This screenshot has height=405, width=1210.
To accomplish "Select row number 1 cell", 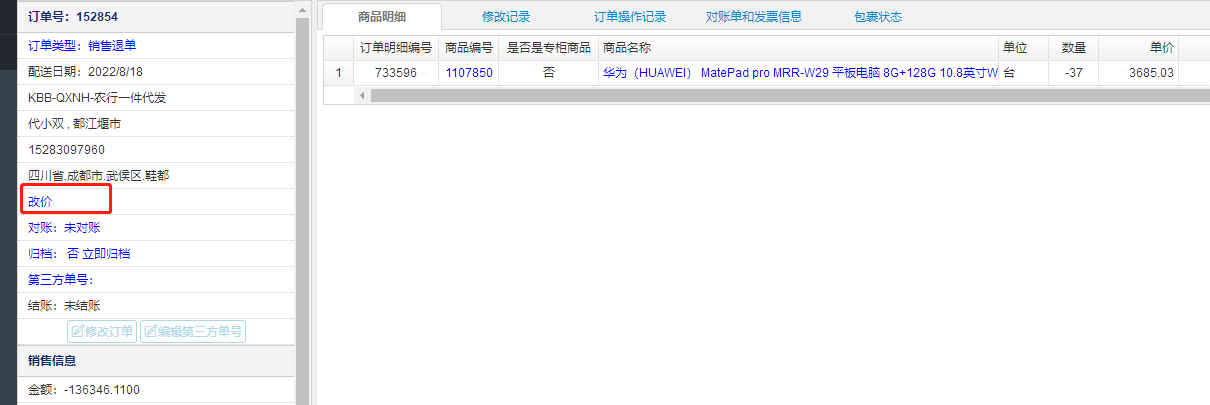I will (338, 73).
